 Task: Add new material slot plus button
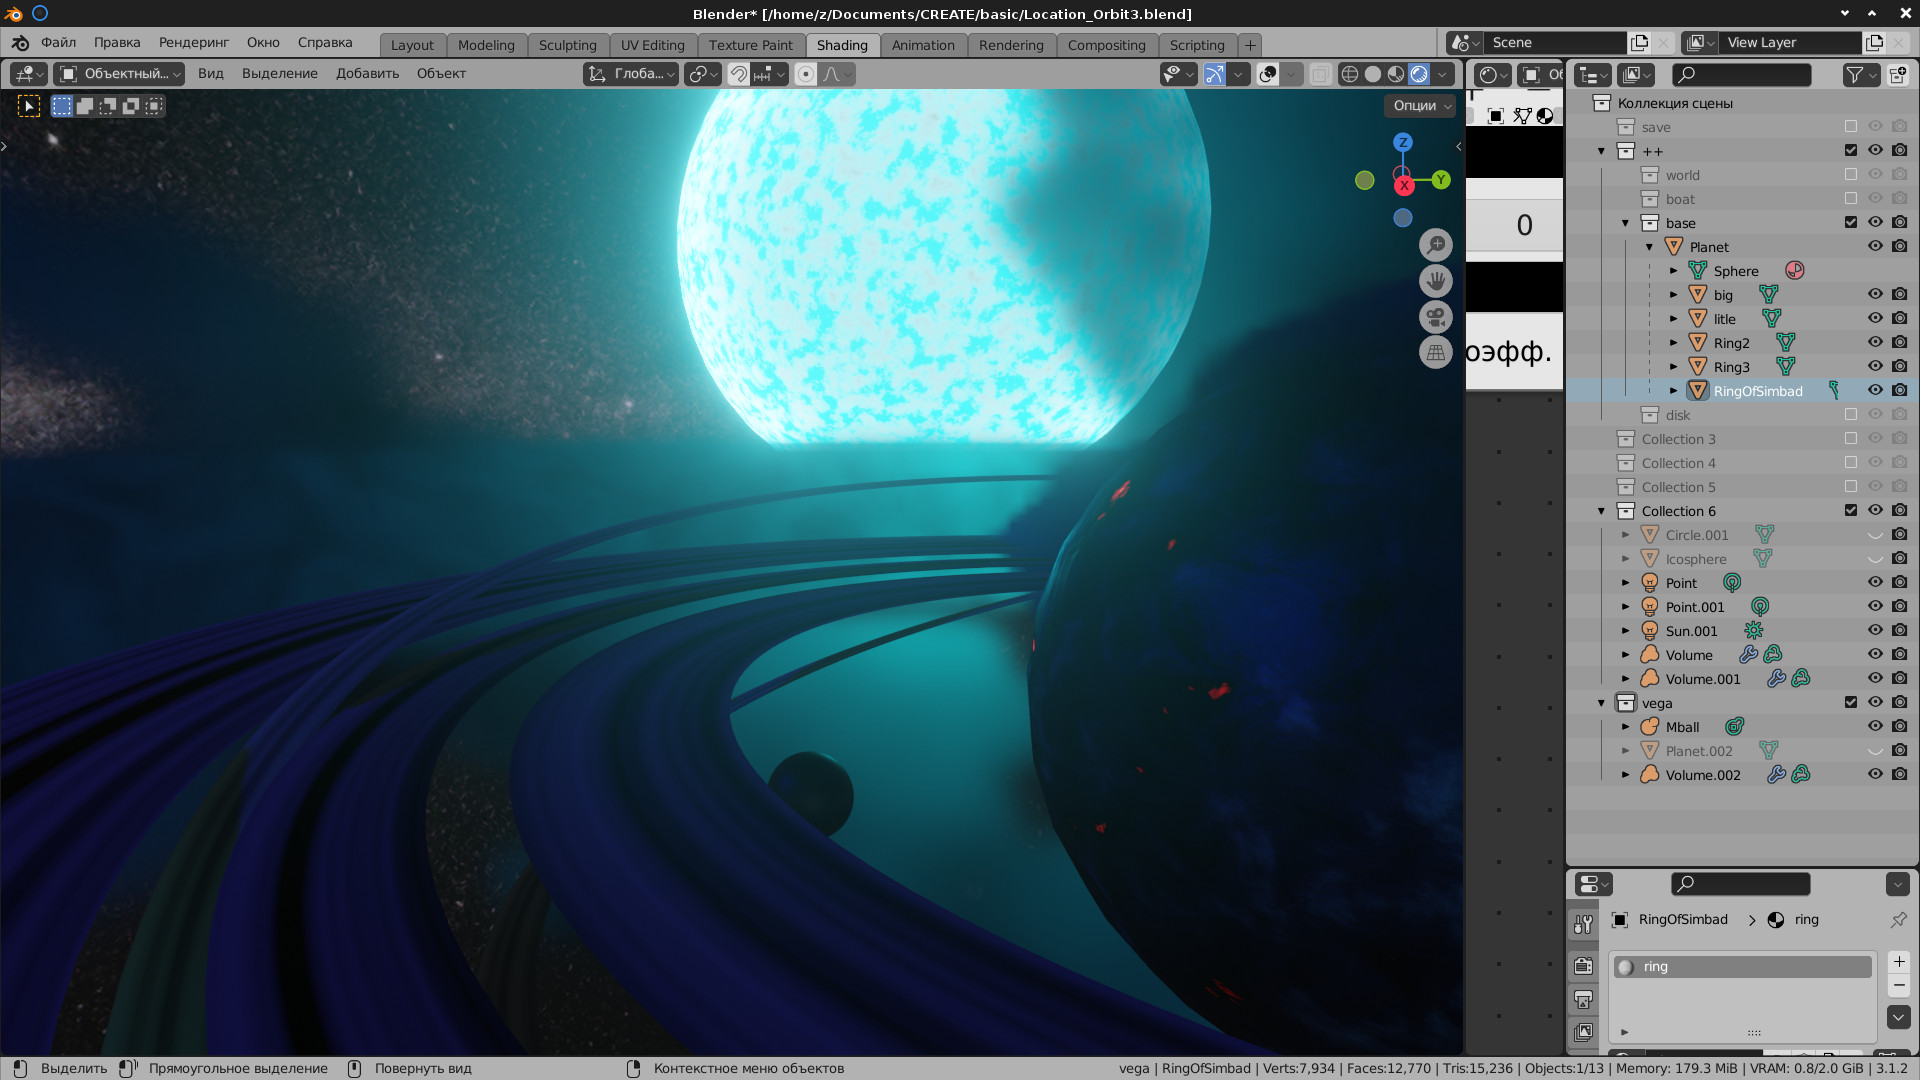pos(1898,962)
